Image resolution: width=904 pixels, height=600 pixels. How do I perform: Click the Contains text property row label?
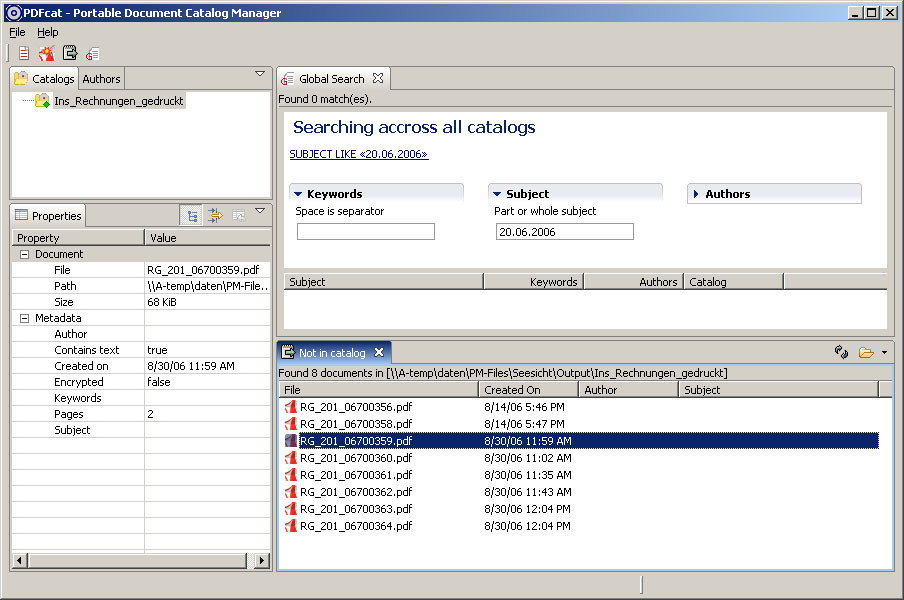(86, 350)
